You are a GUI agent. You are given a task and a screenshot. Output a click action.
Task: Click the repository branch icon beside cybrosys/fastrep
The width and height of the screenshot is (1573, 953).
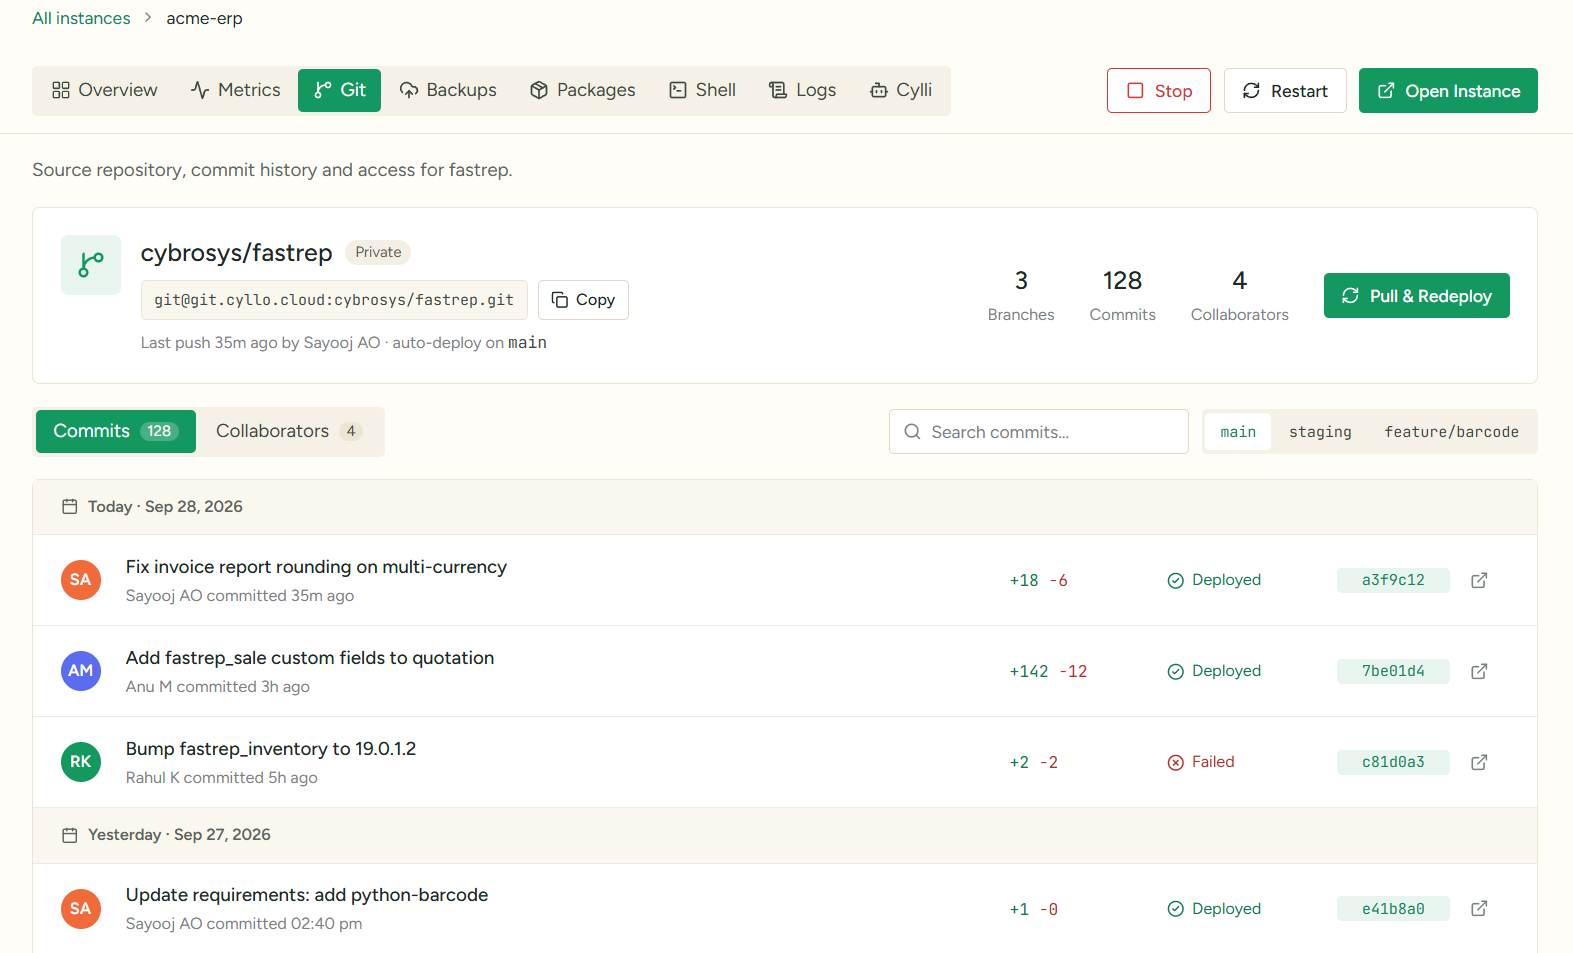(x=91, y=265)
